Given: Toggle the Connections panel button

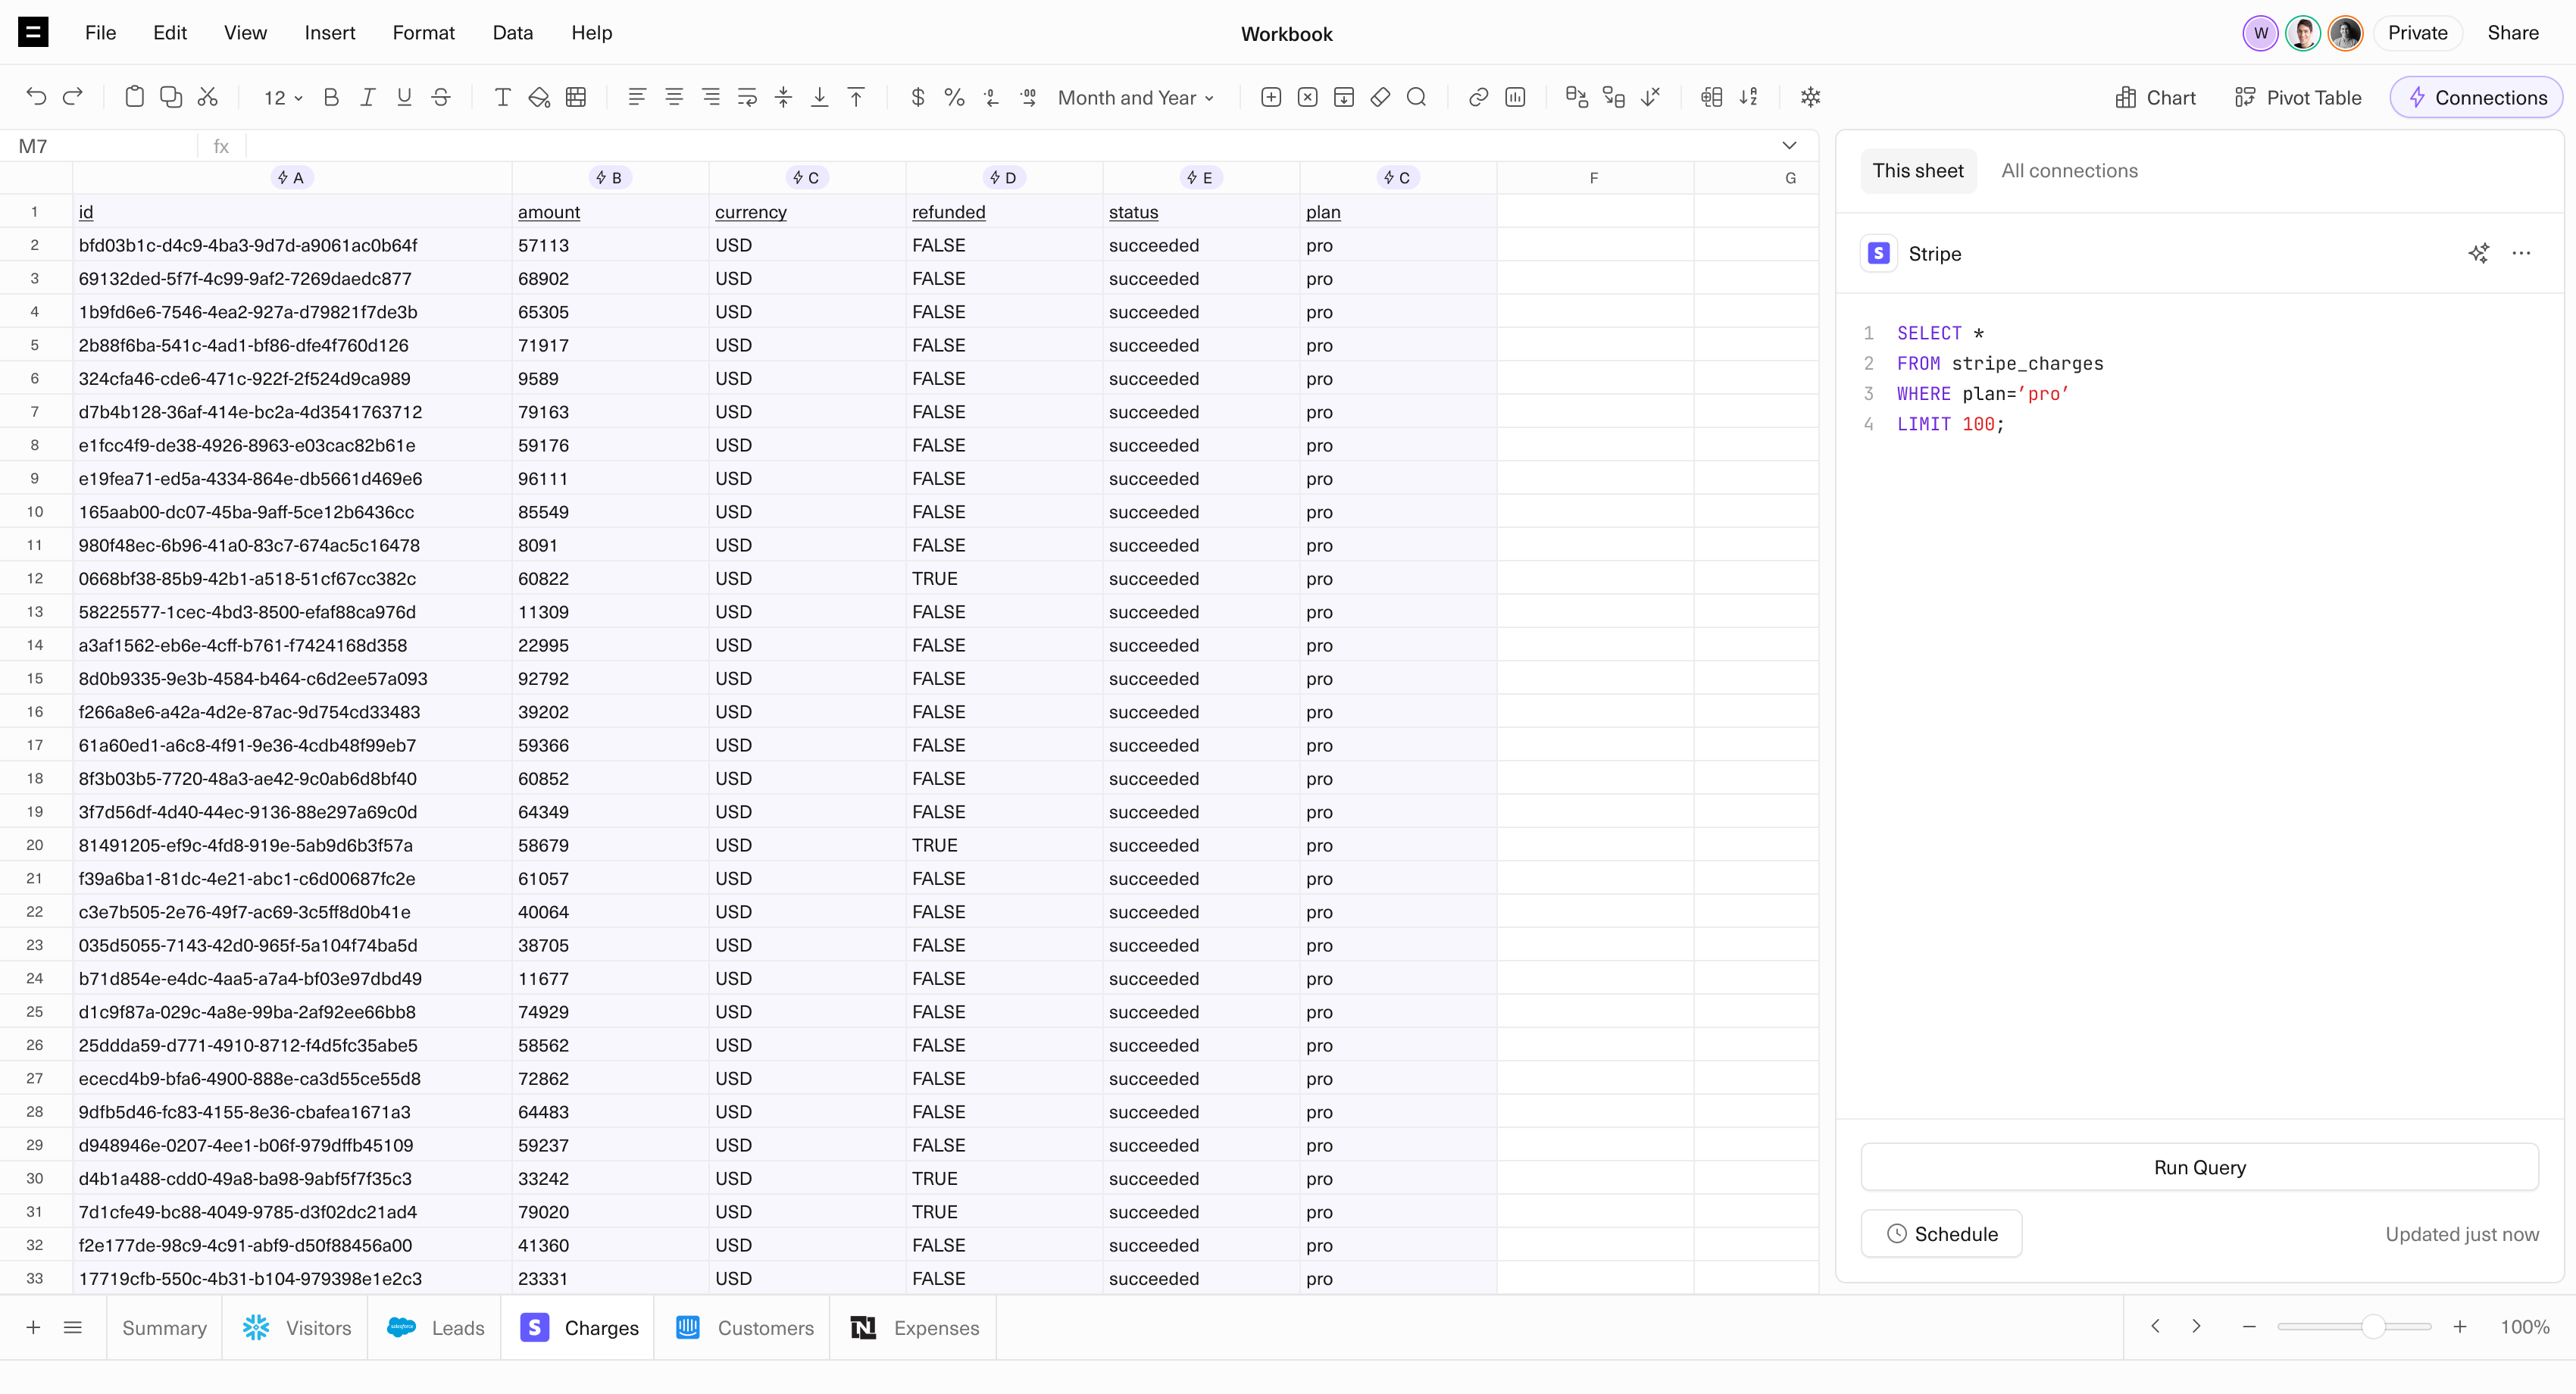Looking at the screenshot, I should pos(2476,97).
